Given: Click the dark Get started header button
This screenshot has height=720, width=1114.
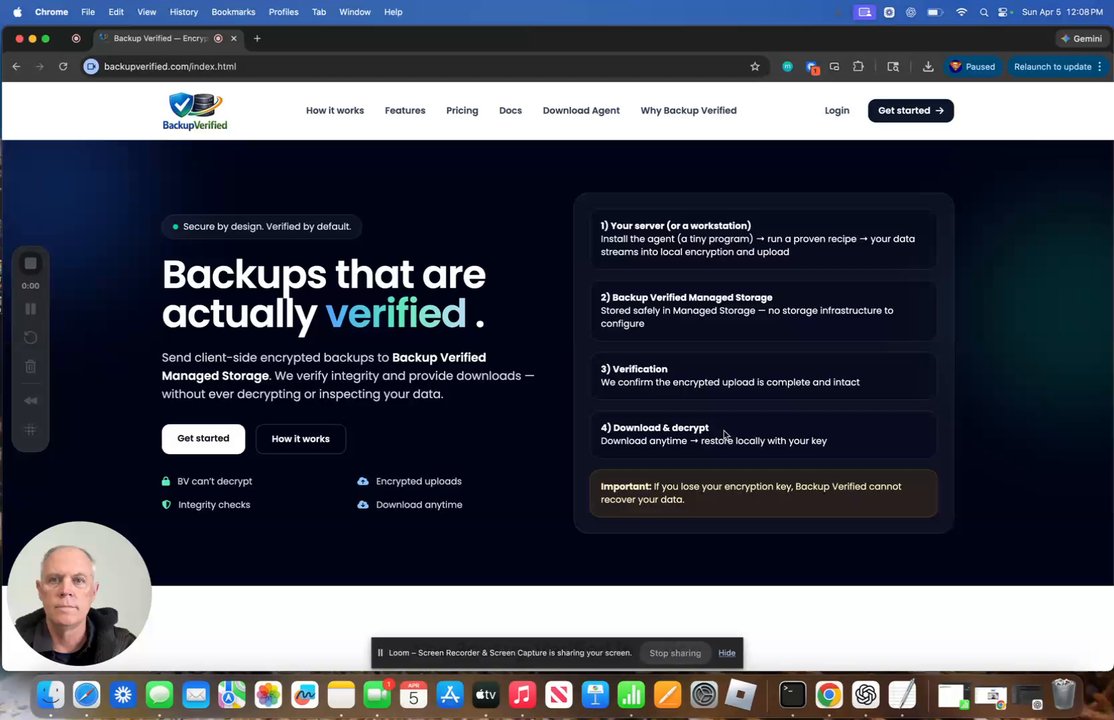Looking at the screenshot, I should (x=911, y=111).
